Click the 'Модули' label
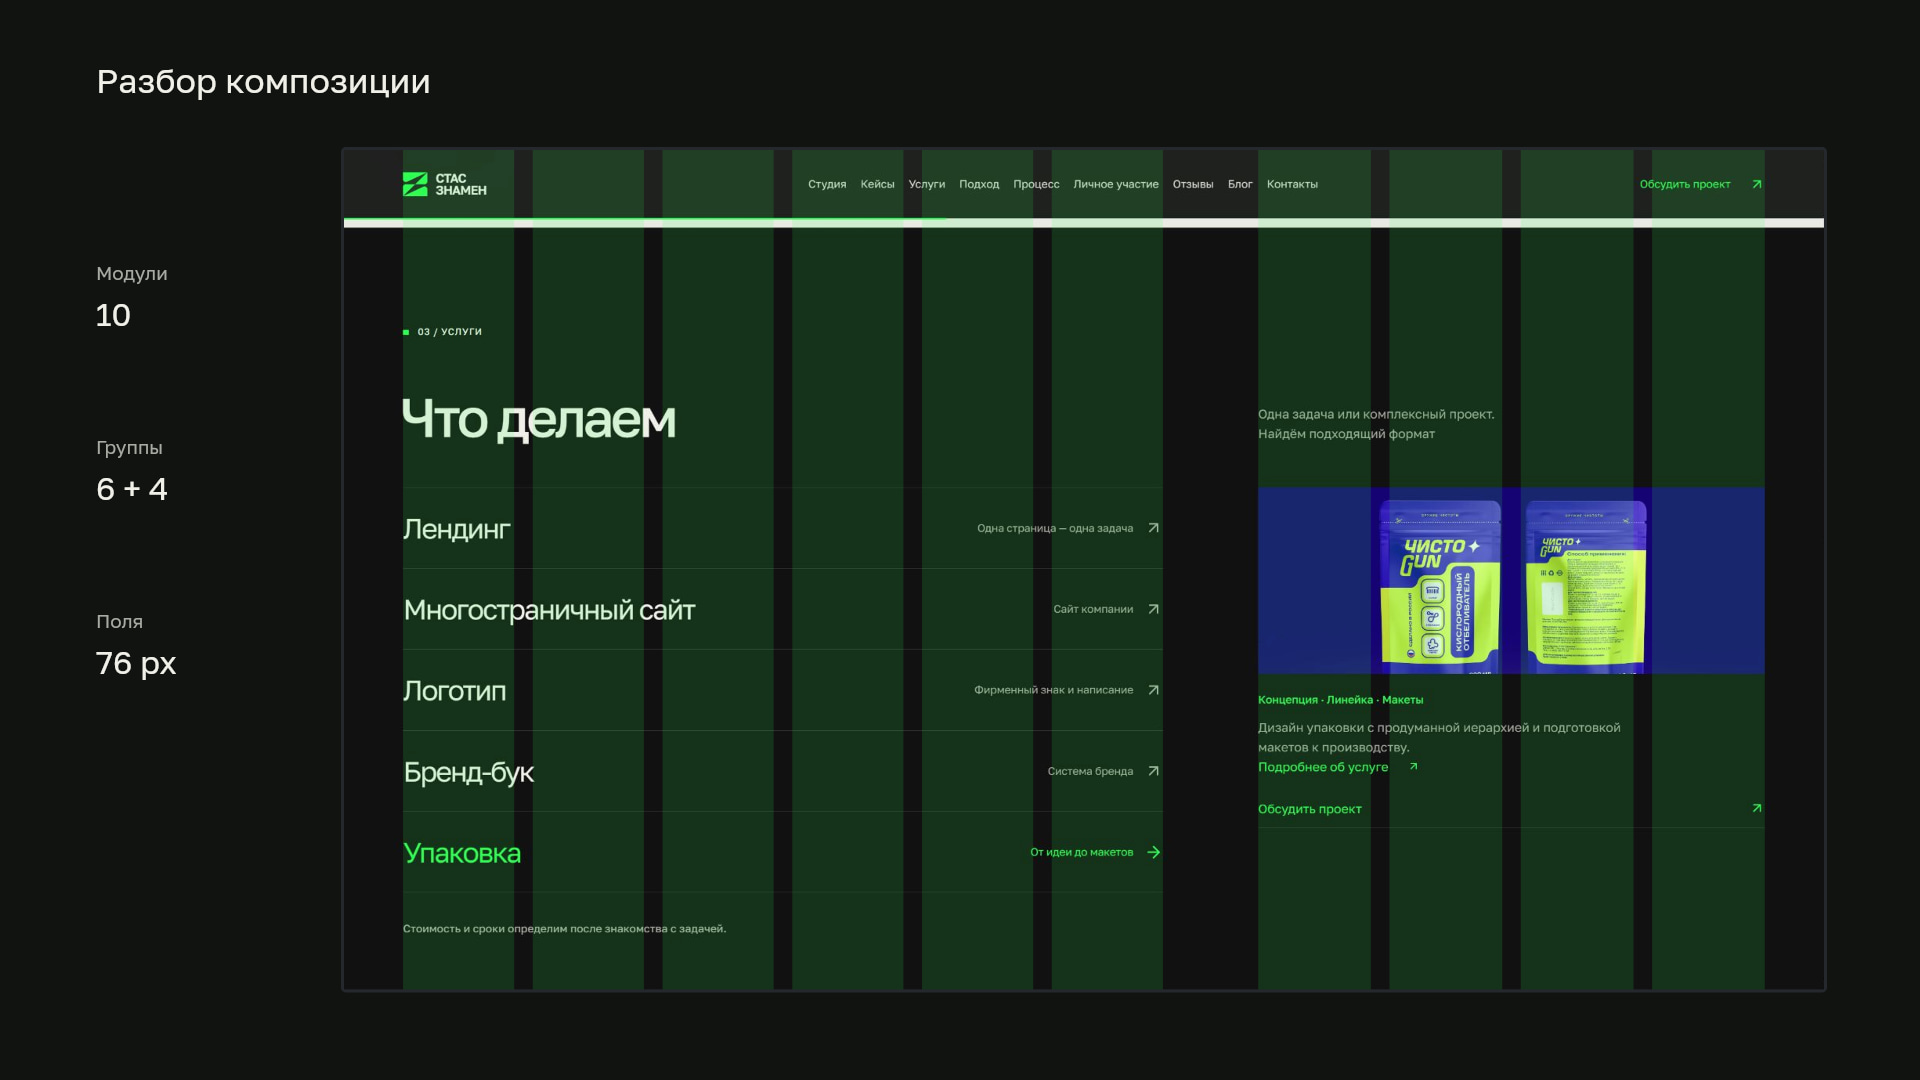The width and height of the screenshot is (1920, 1080). tap(132, 274)
